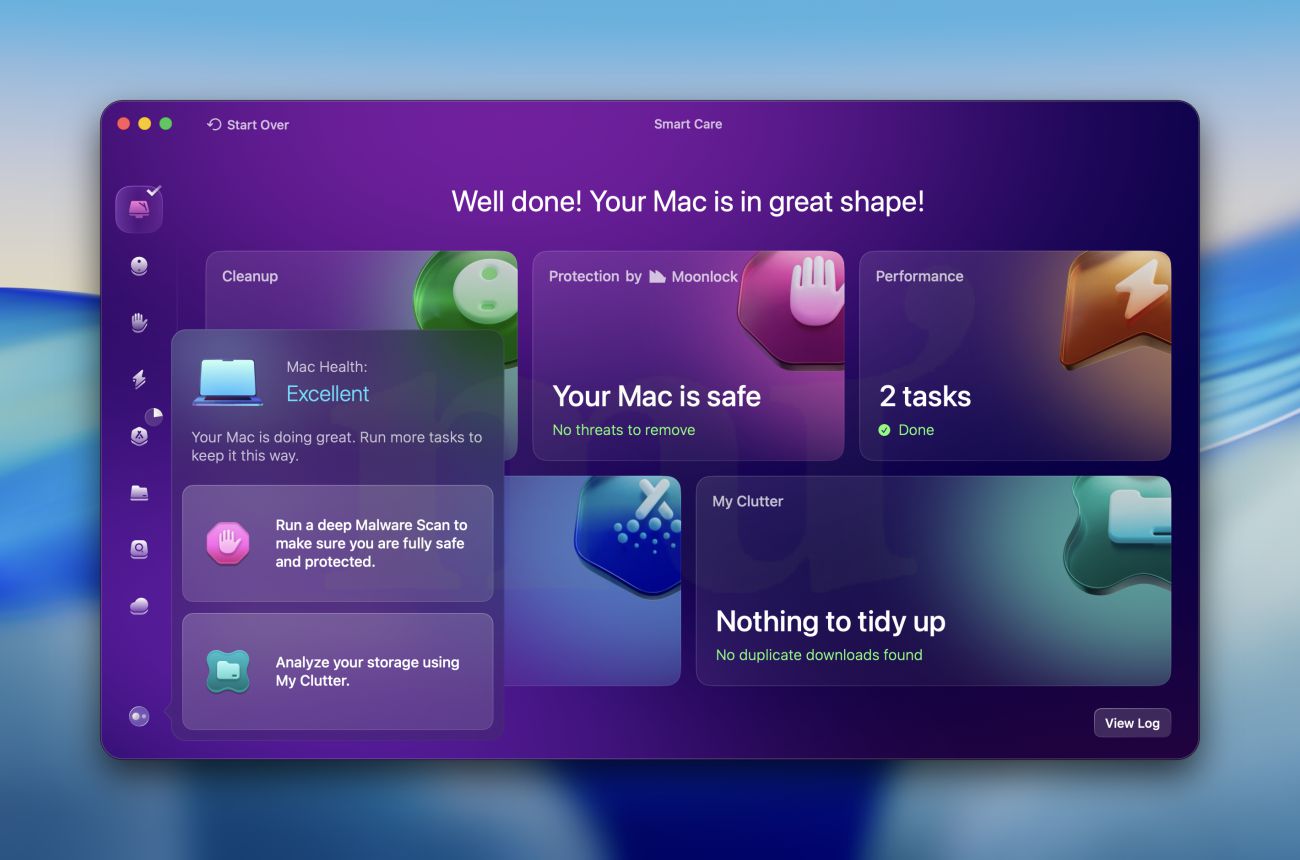Click the Cloud Cleanup sidebar icon
This screenshot has width=1300, height=860.
coord(139,606)
